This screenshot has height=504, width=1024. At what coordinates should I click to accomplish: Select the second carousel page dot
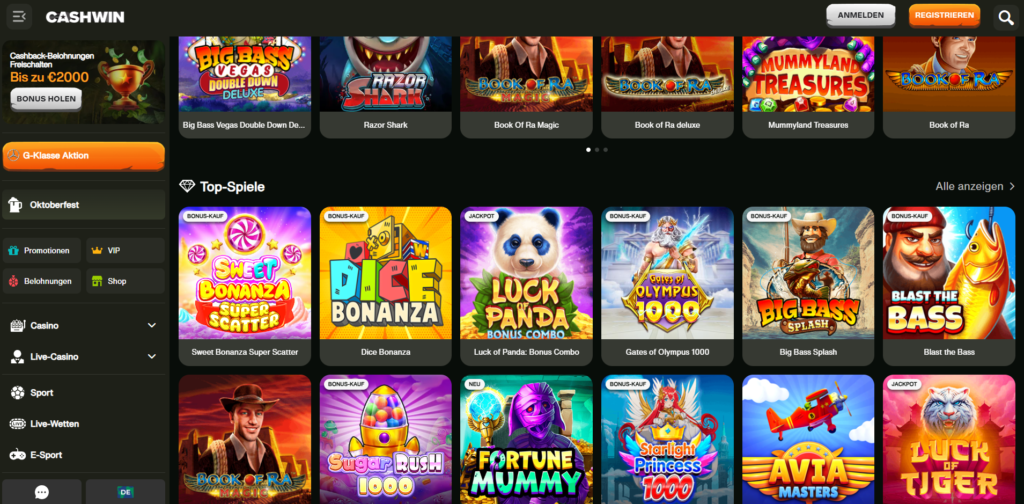click(x=597, y=150)
